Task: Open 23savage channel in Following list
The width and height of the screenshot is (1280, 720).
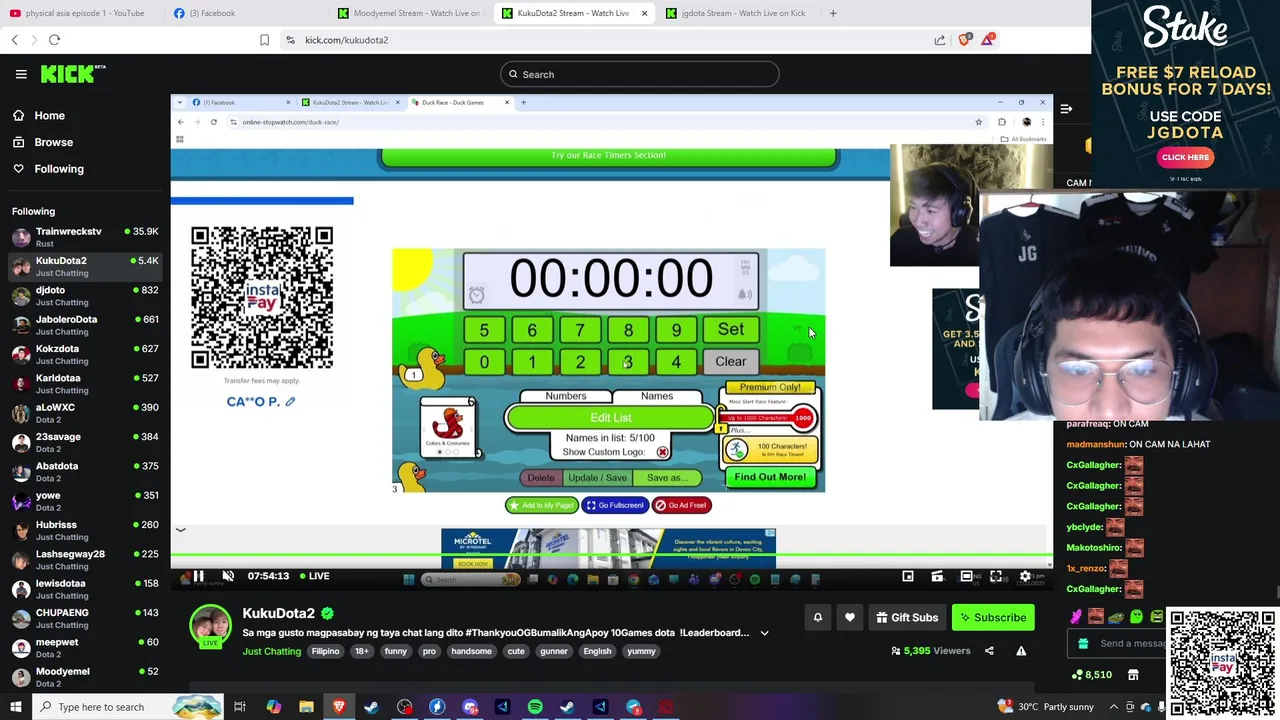Action: point(85,442)
